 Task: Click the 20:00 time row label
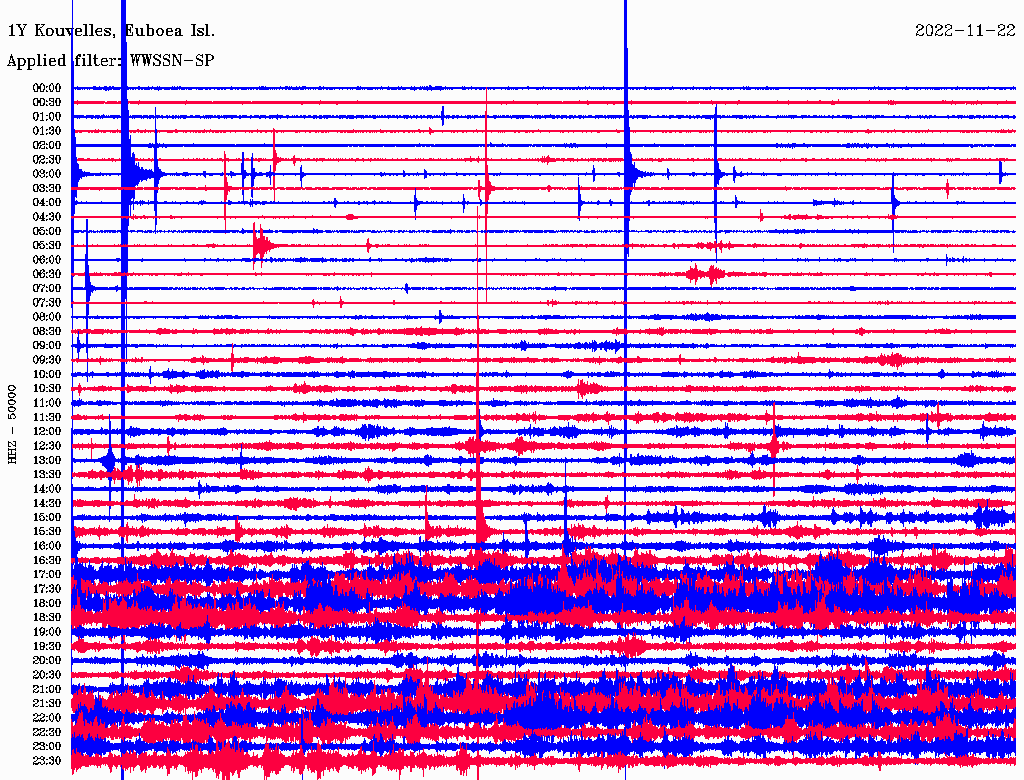coord(47,661)
